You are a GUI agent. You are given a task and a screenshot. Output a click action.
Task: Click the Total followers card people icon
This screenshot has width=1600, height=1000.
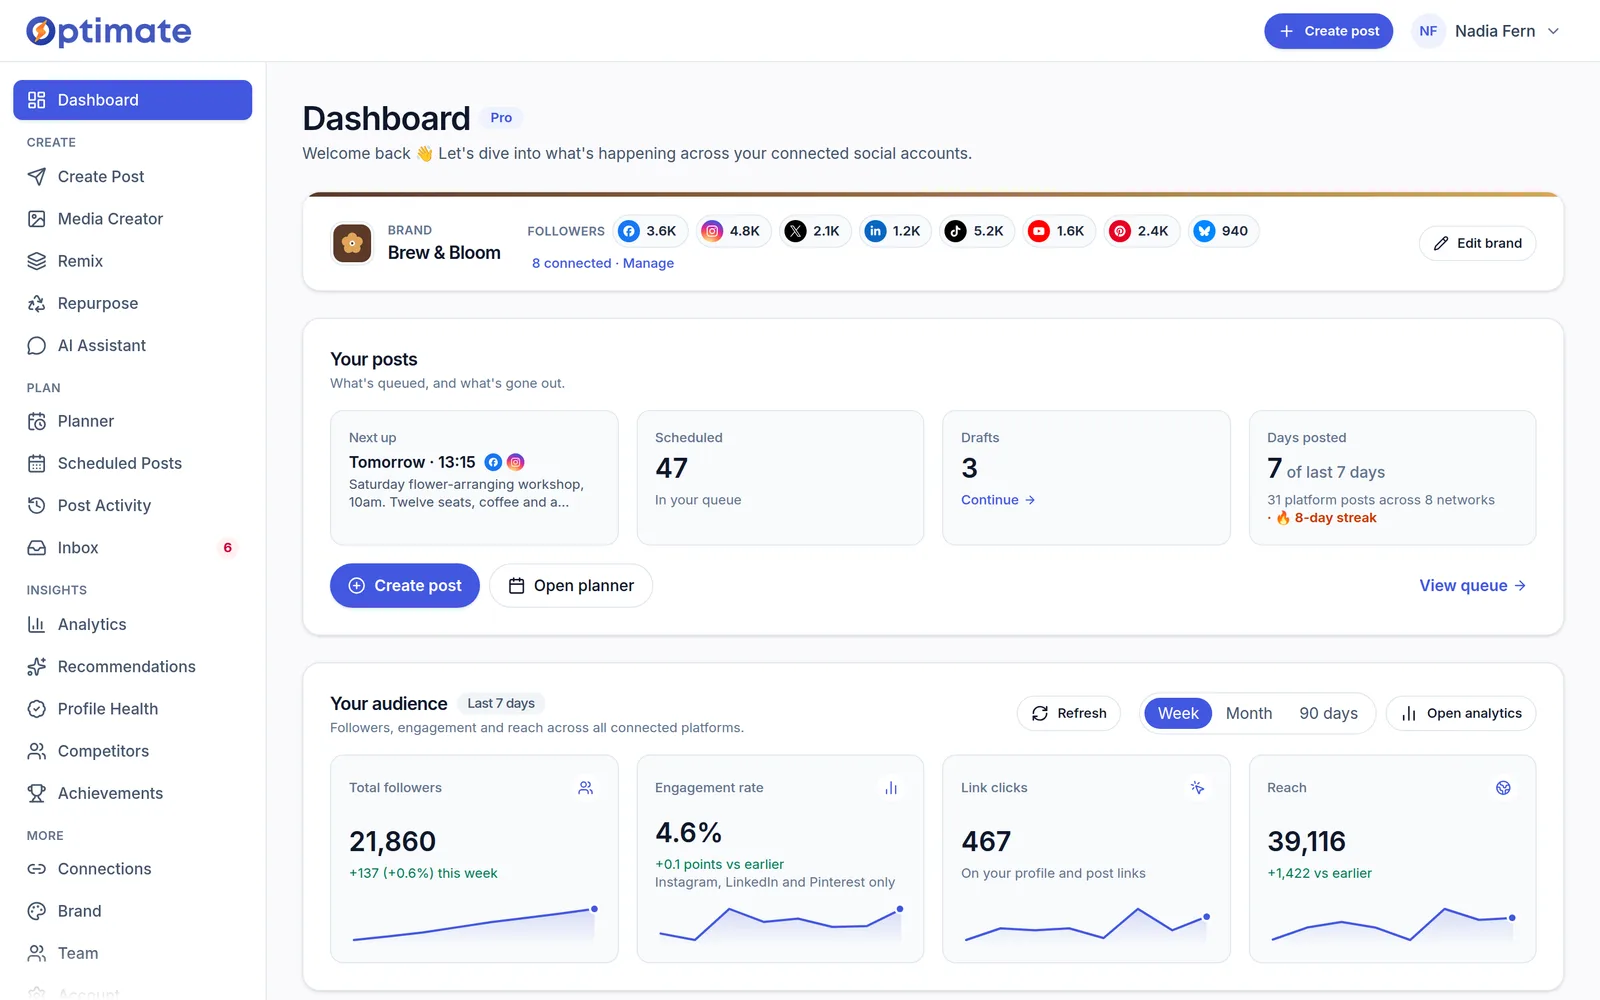tap(586, 788)
